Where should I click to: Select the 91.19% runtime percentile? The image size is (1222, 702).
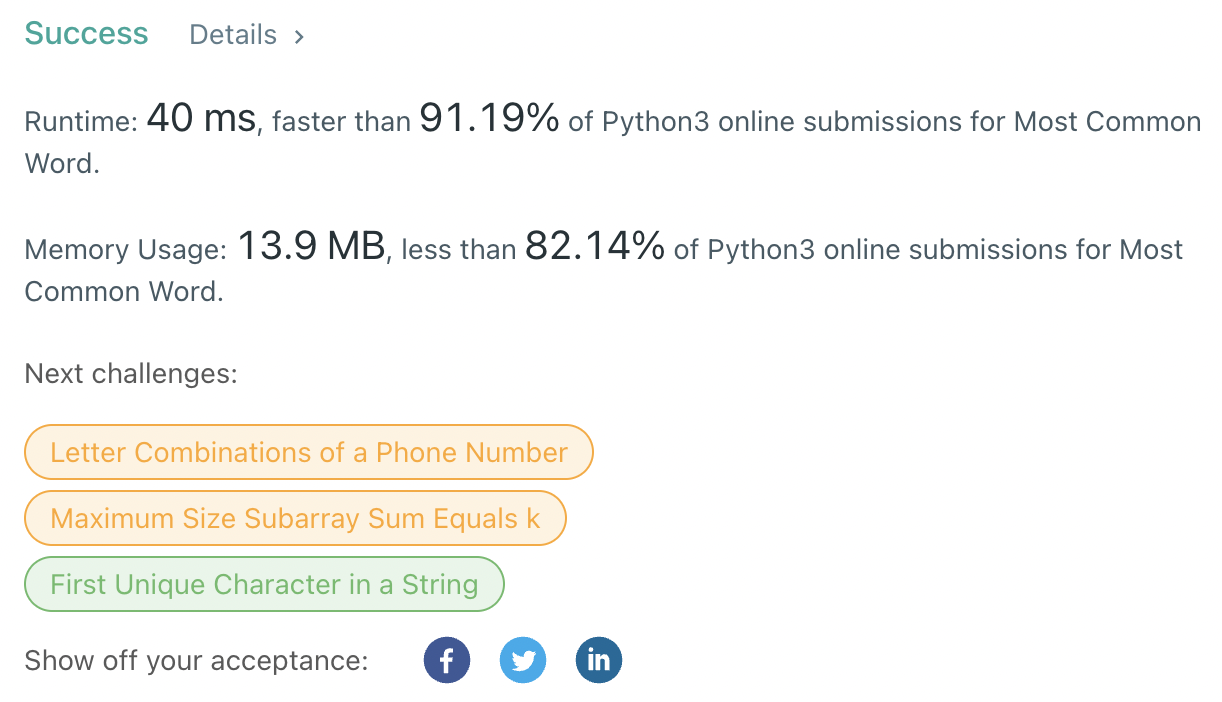pos(489,120)
